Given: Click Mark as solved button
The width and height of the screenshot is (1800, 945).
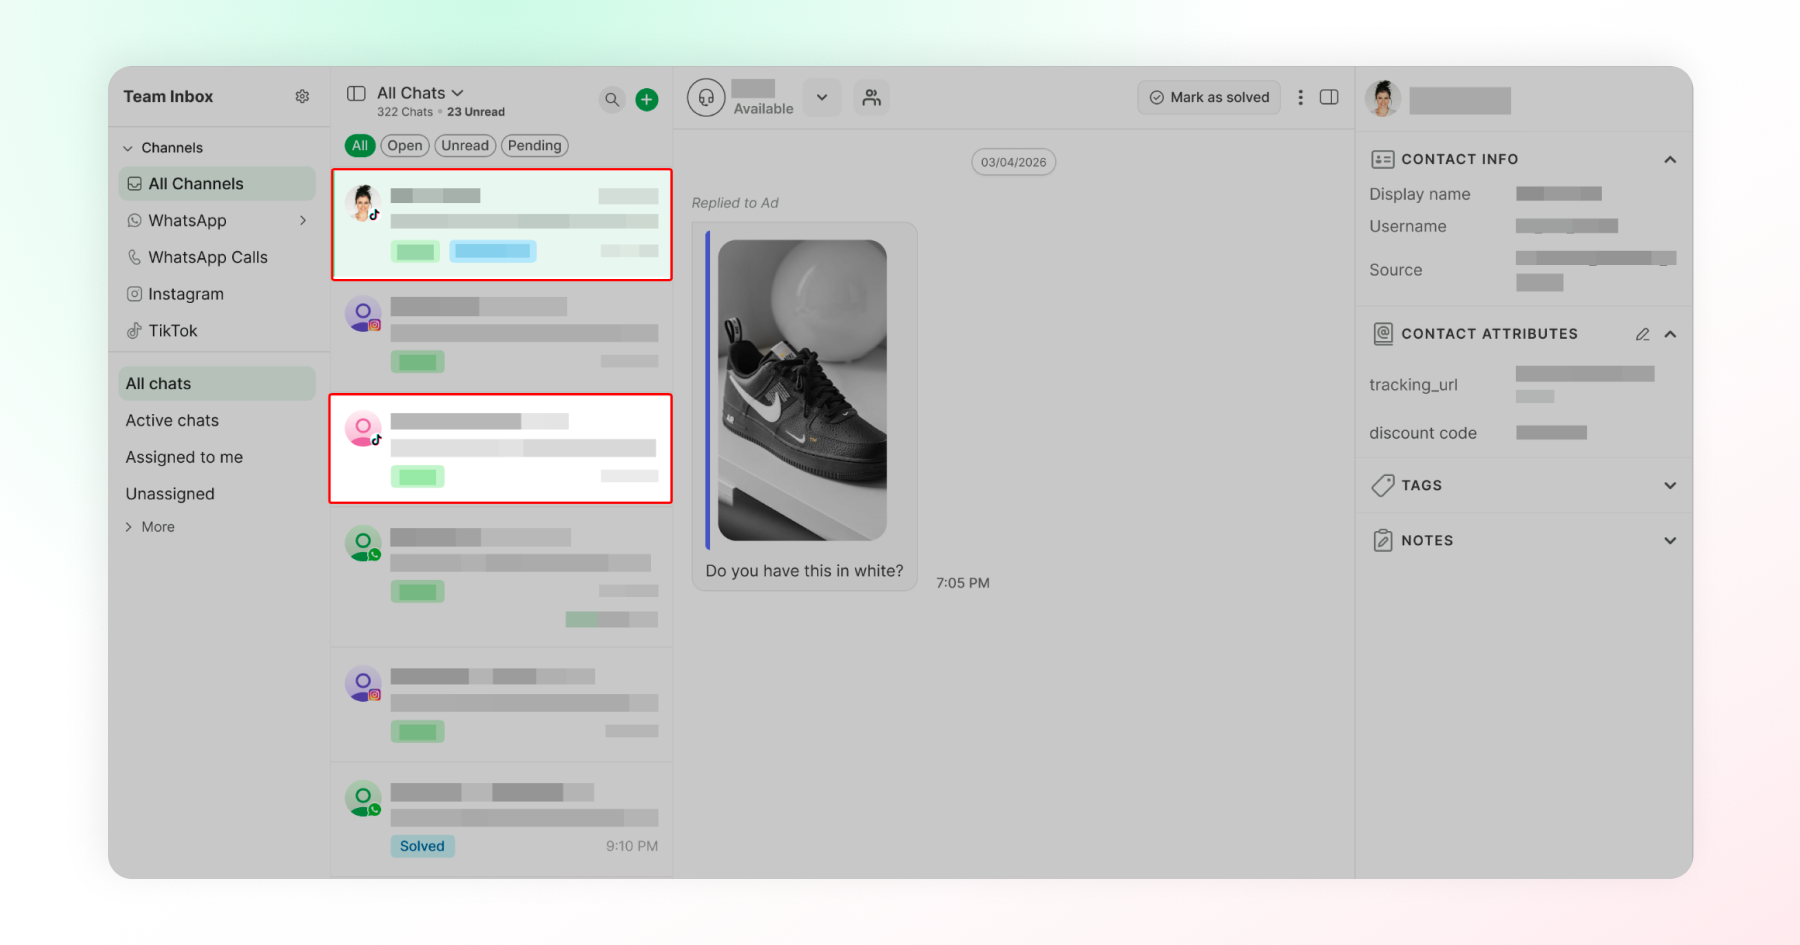Looking at the screenshot, I should (x=1209, y=97).
